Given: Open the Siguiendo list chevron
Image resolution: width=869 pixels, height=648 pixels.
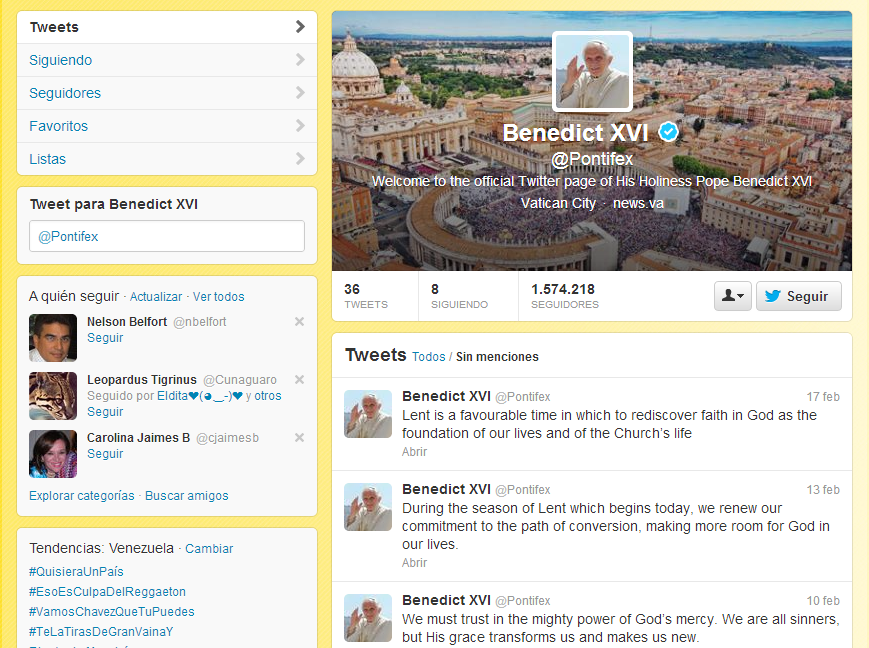Looking at the screenshot, I should pos(300,60).
